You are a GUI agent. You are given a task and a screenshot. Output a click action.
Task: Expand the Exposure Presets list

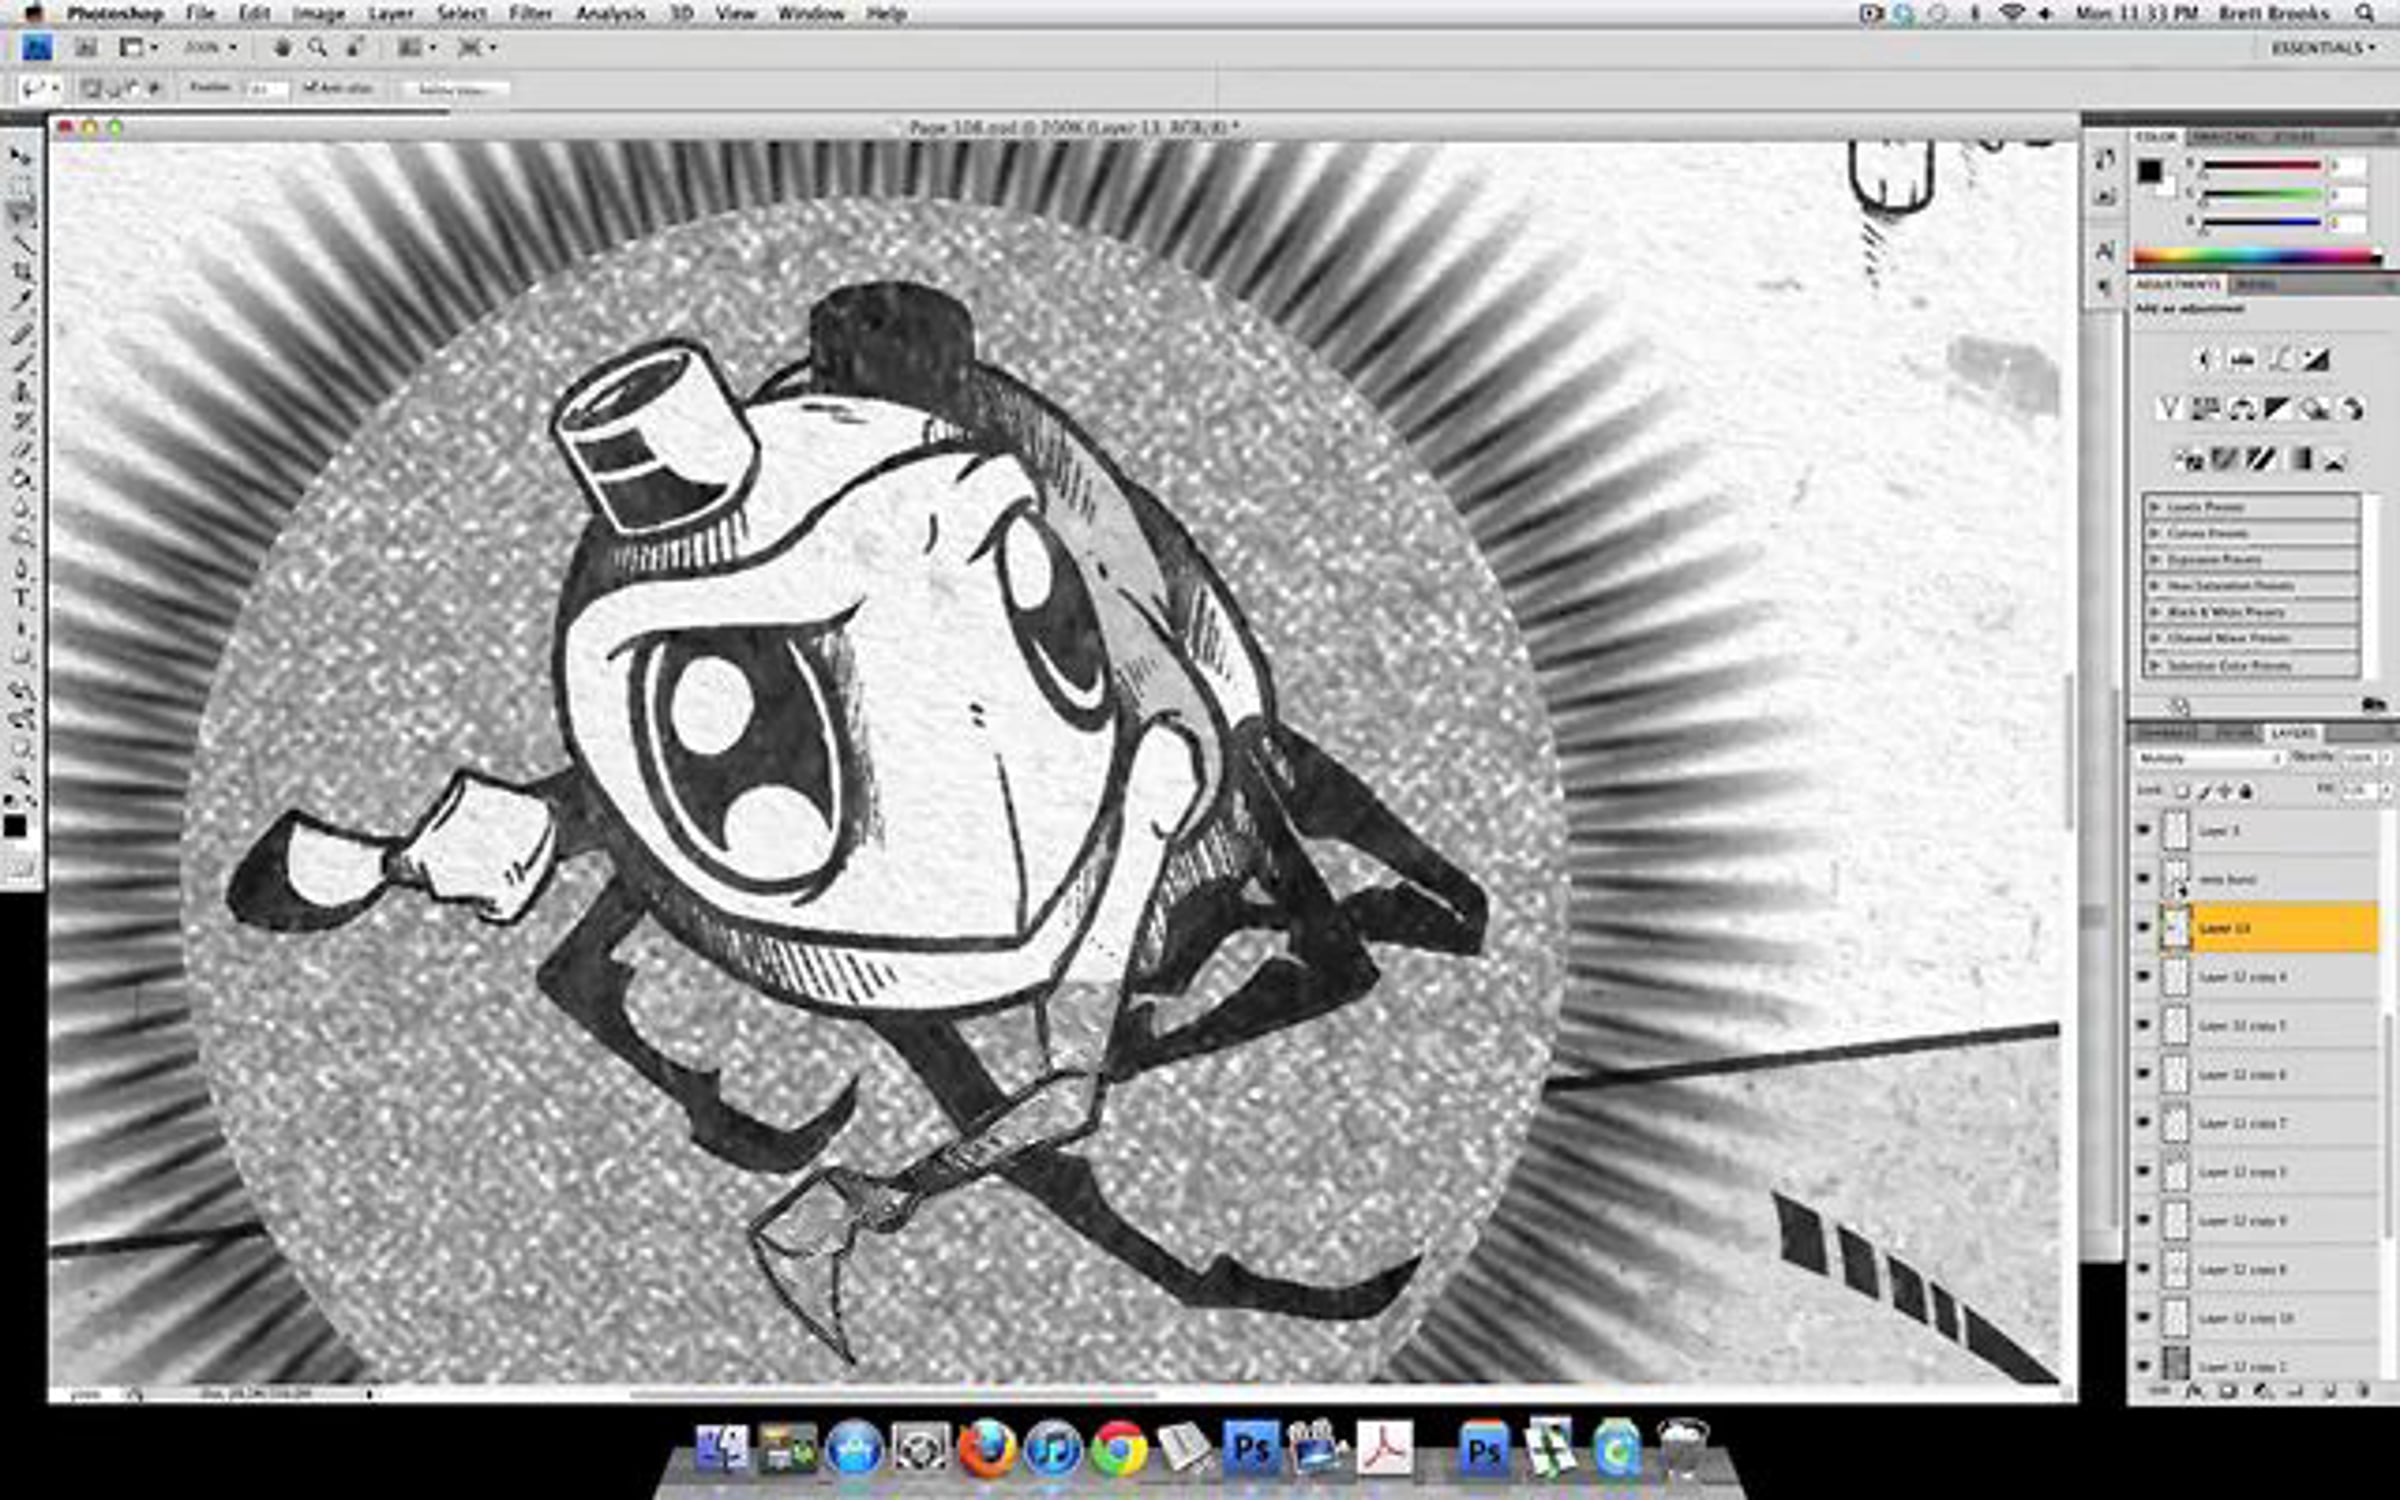pyautogui.click(x=2156, y=559)
